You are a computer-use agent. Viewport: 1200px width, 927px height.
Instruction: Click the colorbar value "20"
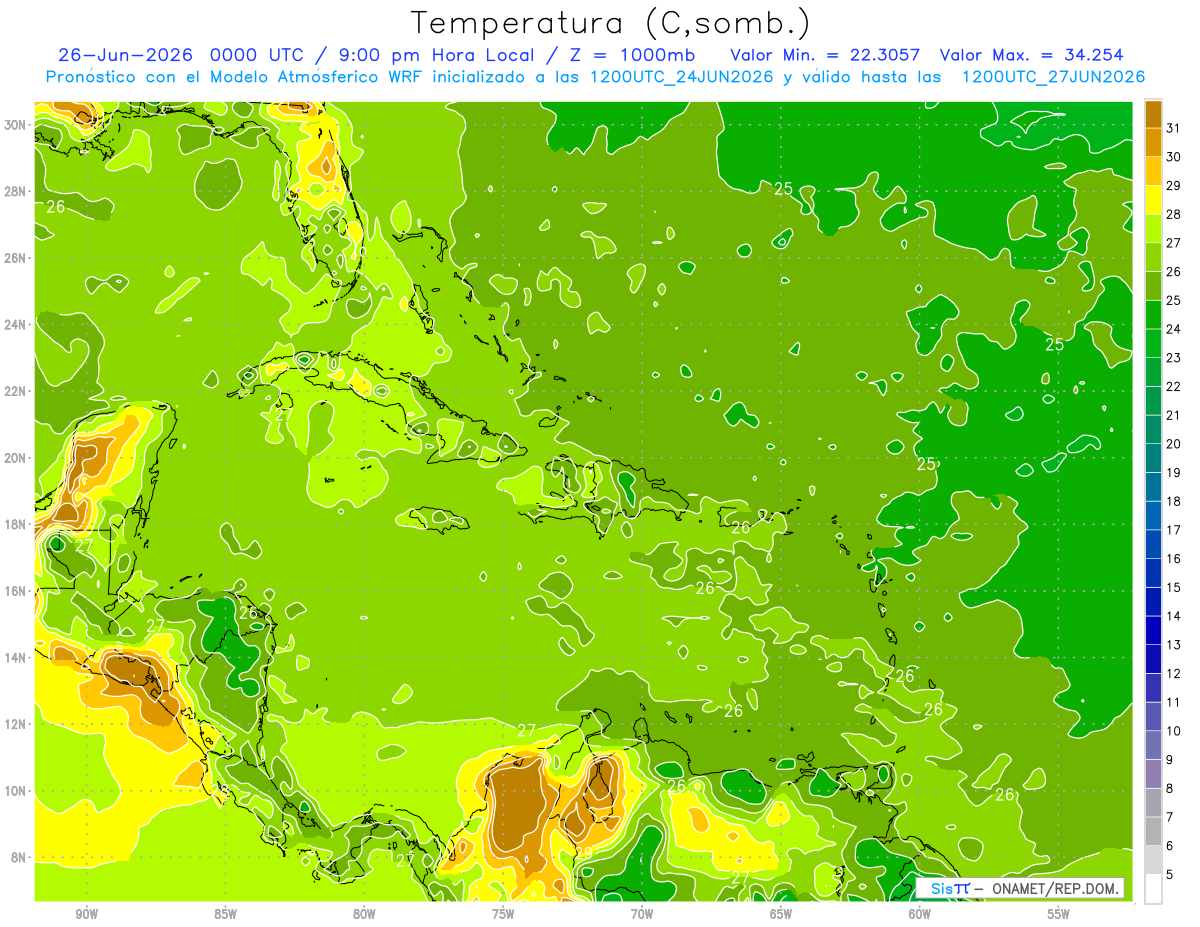pos(1174,443)
